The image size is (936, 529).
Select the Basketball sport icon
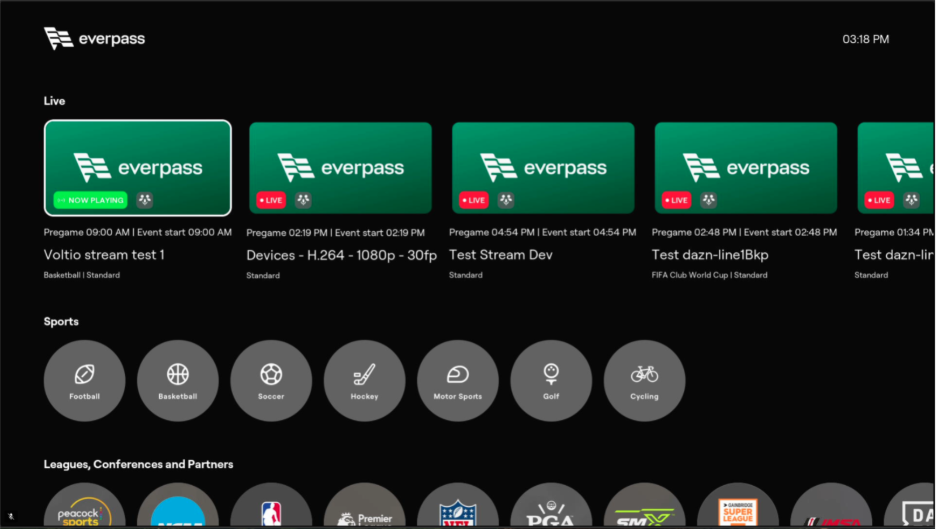[x=178, y=380]
